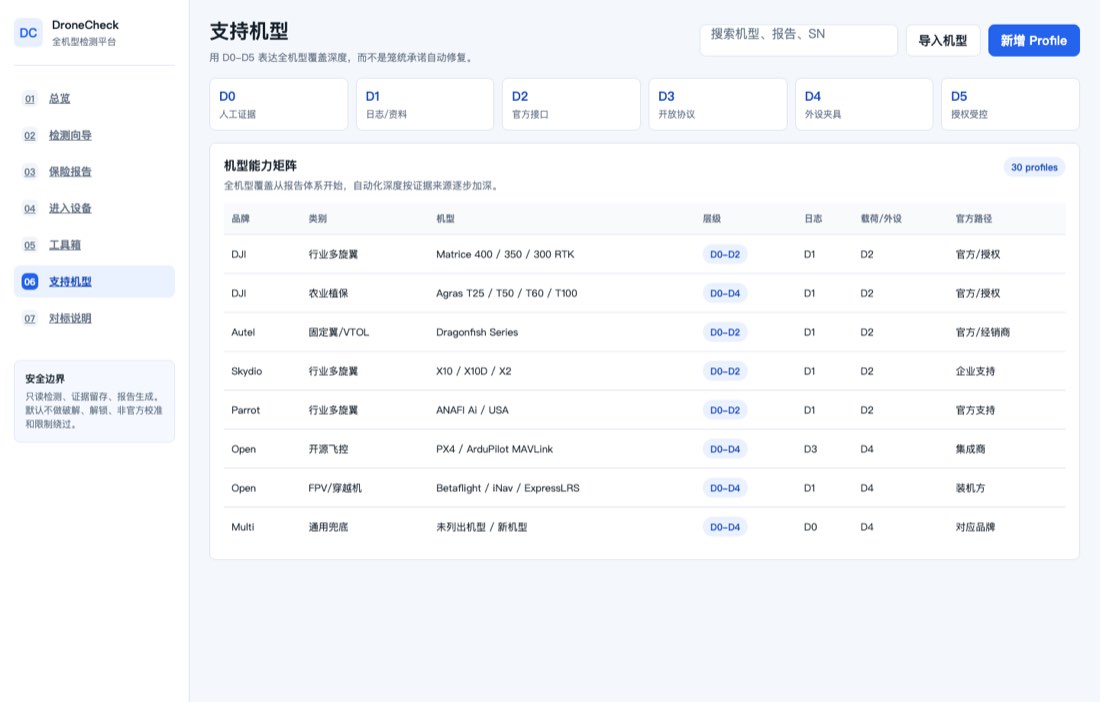Screen dimensions: 1100x702
Task: Select the D5 授权受控 card
Action: [x=1010, y=104]
